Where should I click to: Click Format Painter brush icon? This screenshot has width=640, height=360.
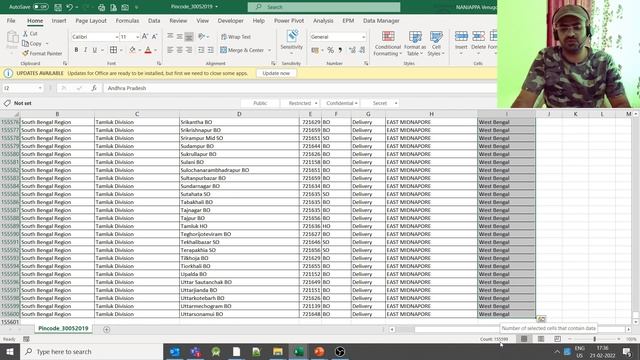(25, 53)
